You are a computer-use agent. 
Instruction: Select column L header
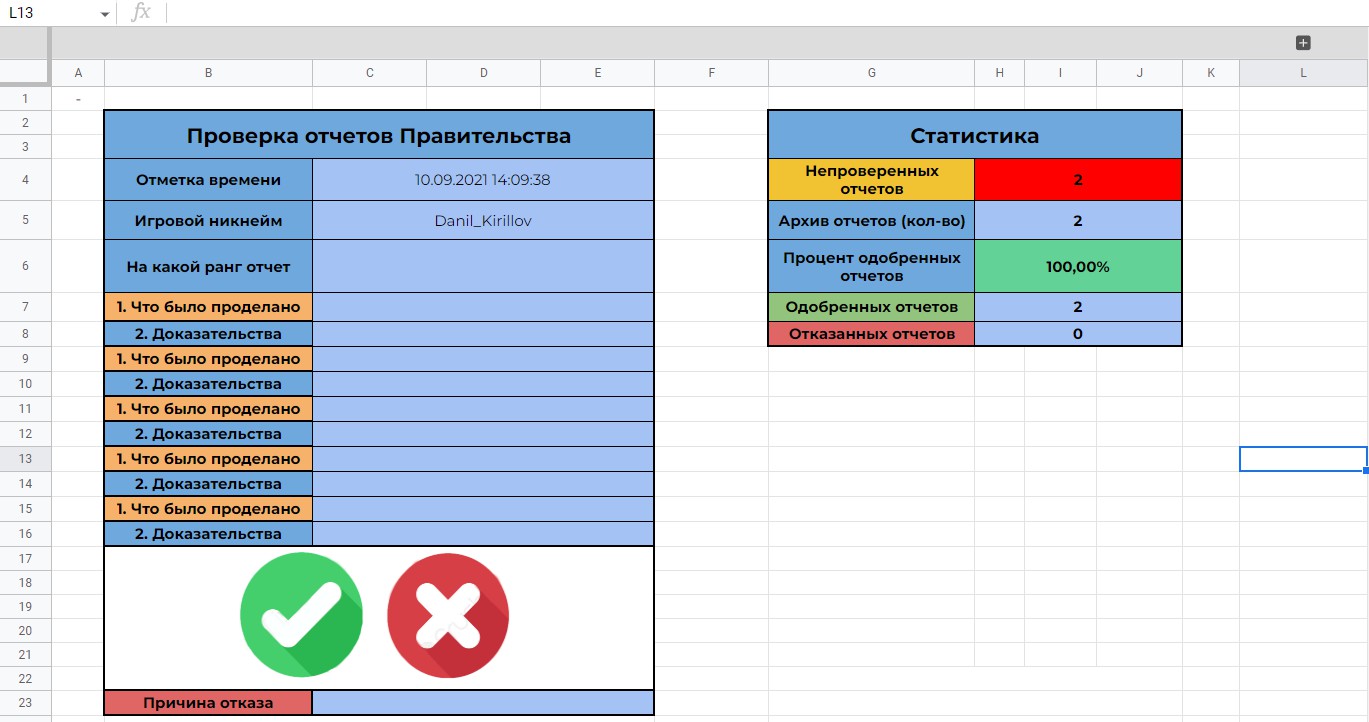1304,73
